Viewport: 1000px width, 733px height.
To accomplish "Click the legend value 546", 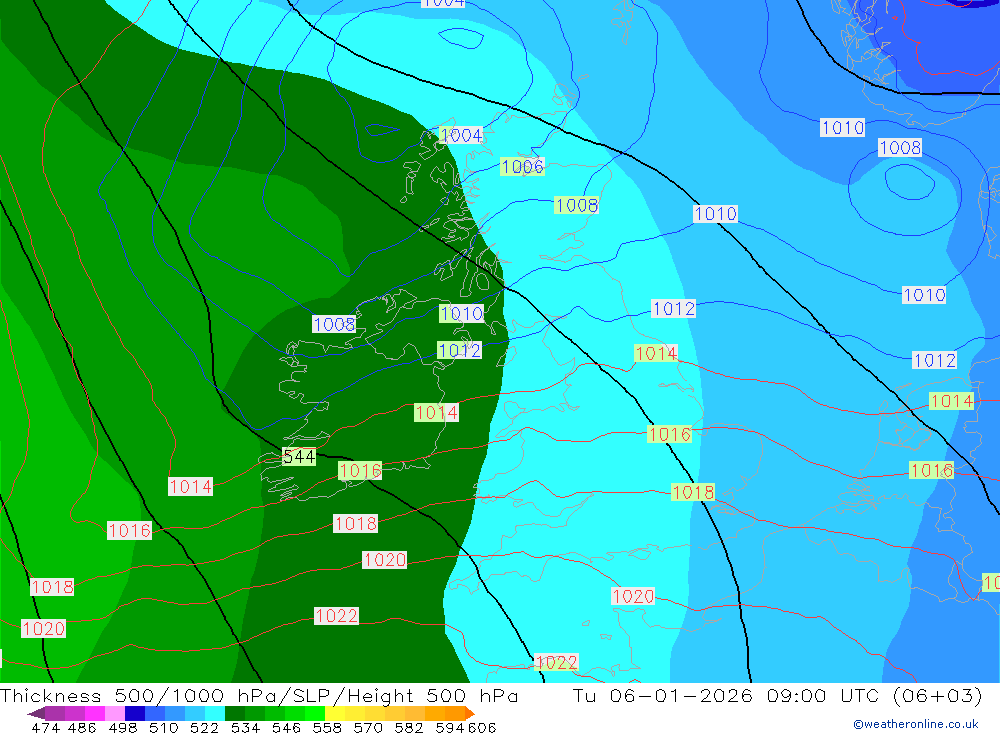I will (x=286, y=727).
